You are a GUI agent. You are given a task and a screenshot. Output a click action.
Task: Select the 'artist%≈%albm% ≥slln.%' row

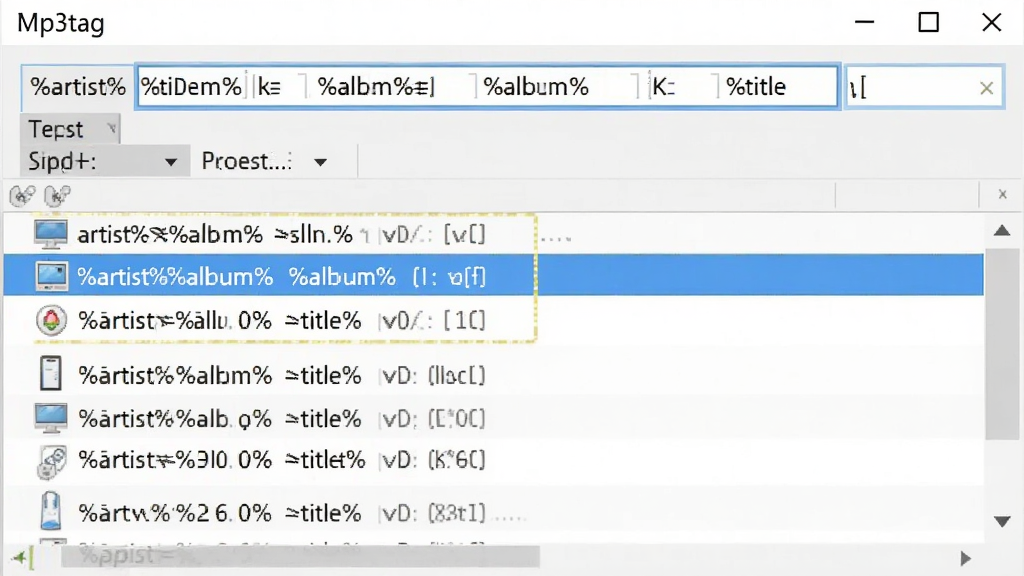[493, 234]
